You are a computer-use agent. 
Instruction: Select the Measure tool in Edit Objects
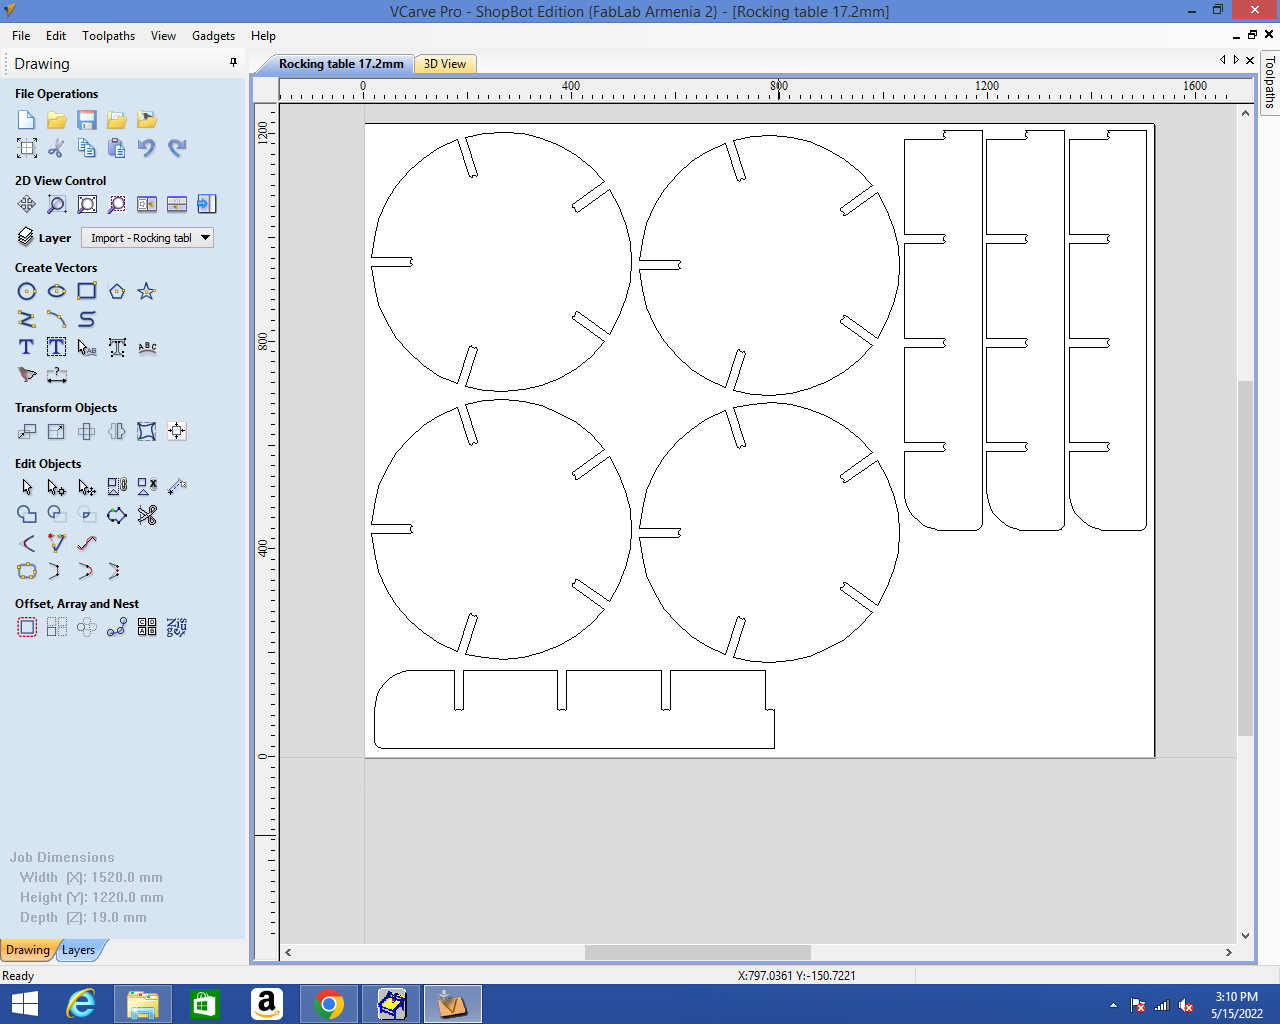click(x=177, y=487)
